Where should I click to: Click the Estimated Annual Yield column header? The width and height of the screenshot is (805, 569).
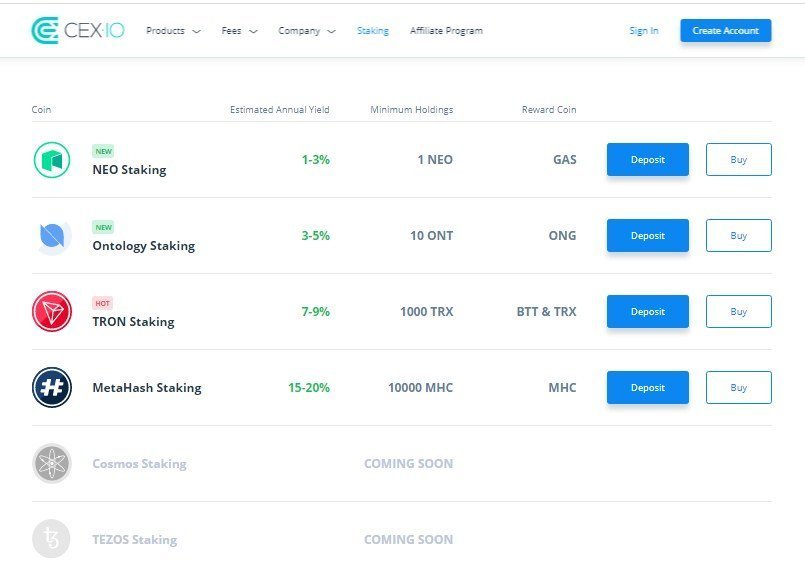coord(280,109)
